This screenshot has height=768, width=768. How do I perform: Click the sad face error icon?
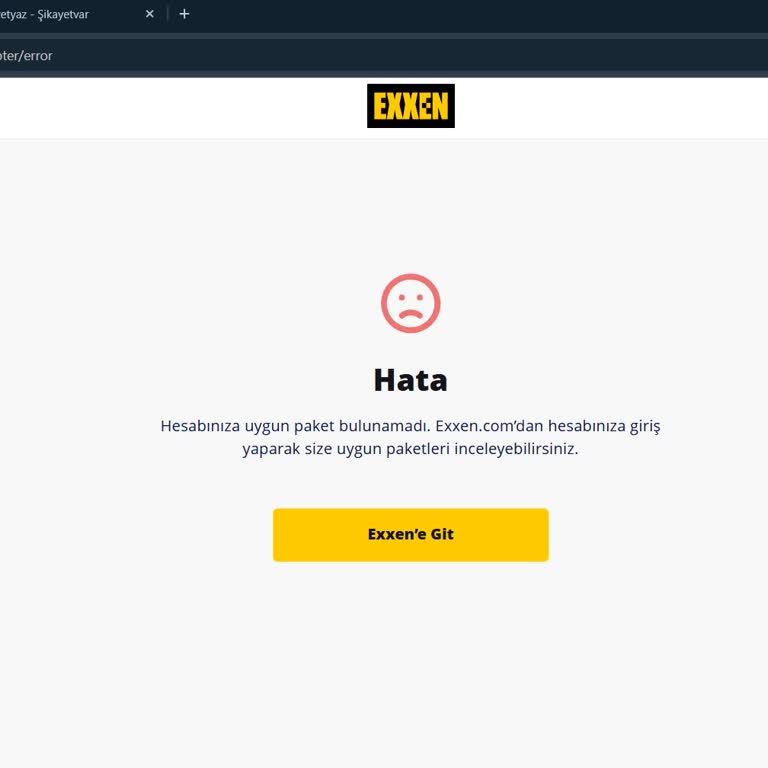[410, 303]
